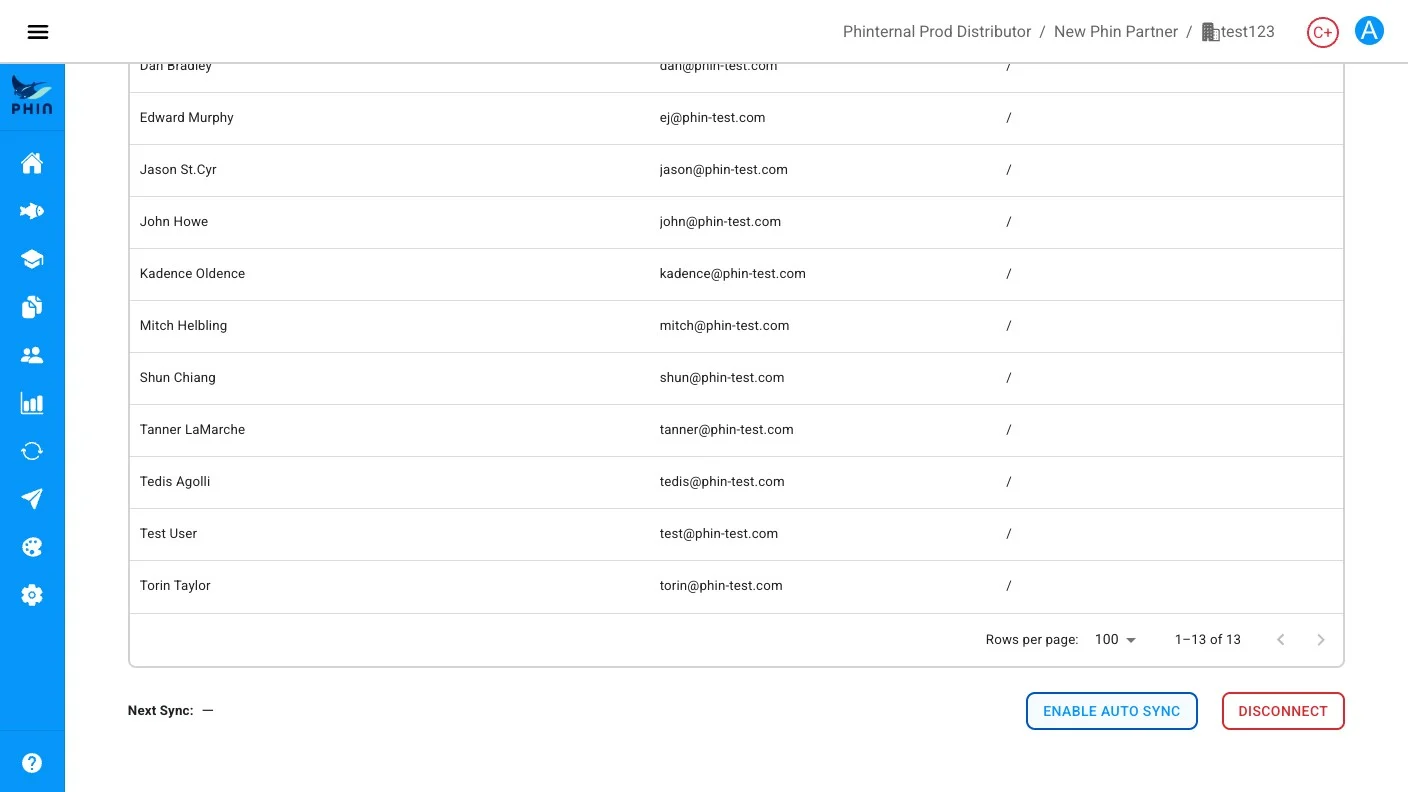Open the analytics bar chart icon

(x=32, y=403)
